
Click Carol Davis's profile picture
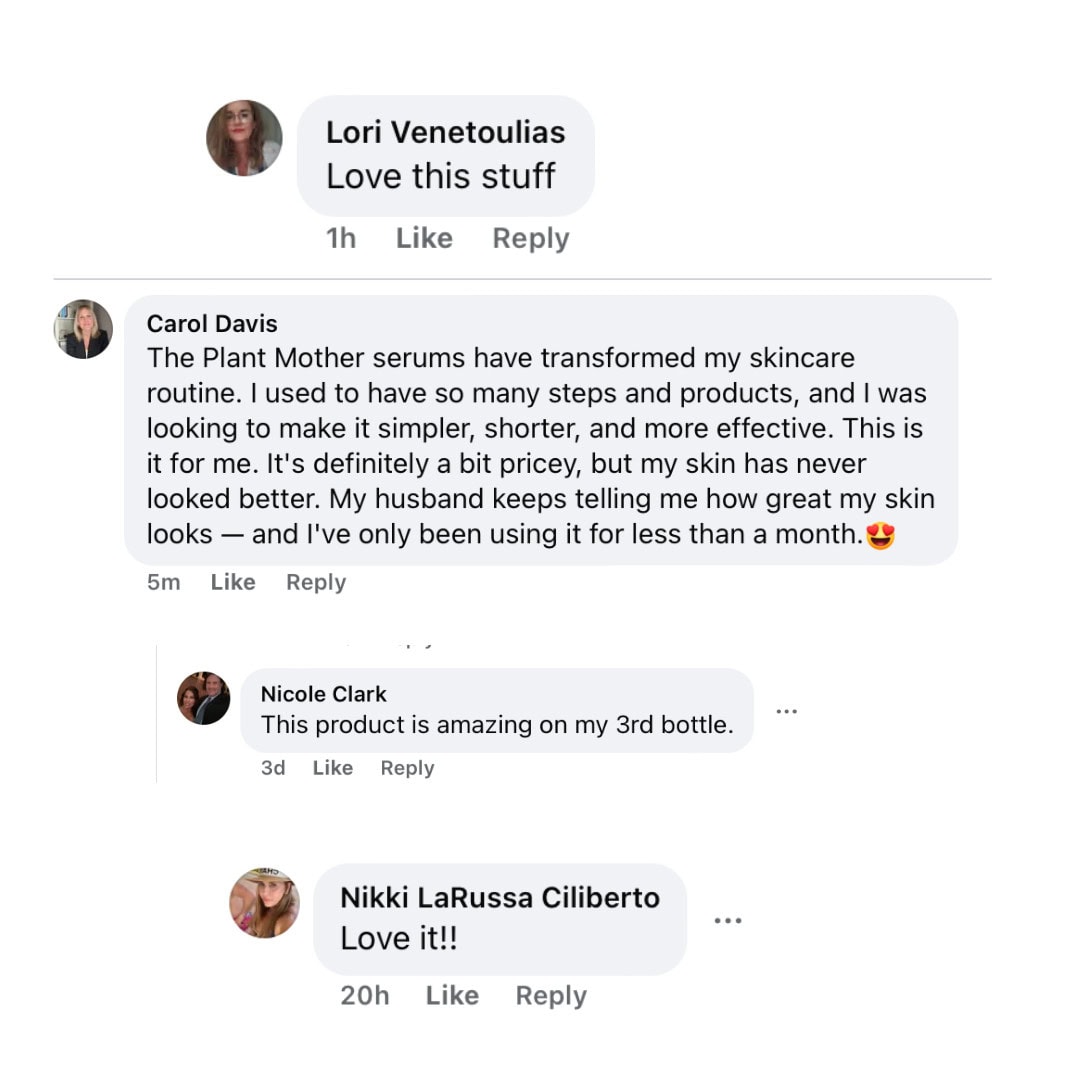click(x=83, y=328)
